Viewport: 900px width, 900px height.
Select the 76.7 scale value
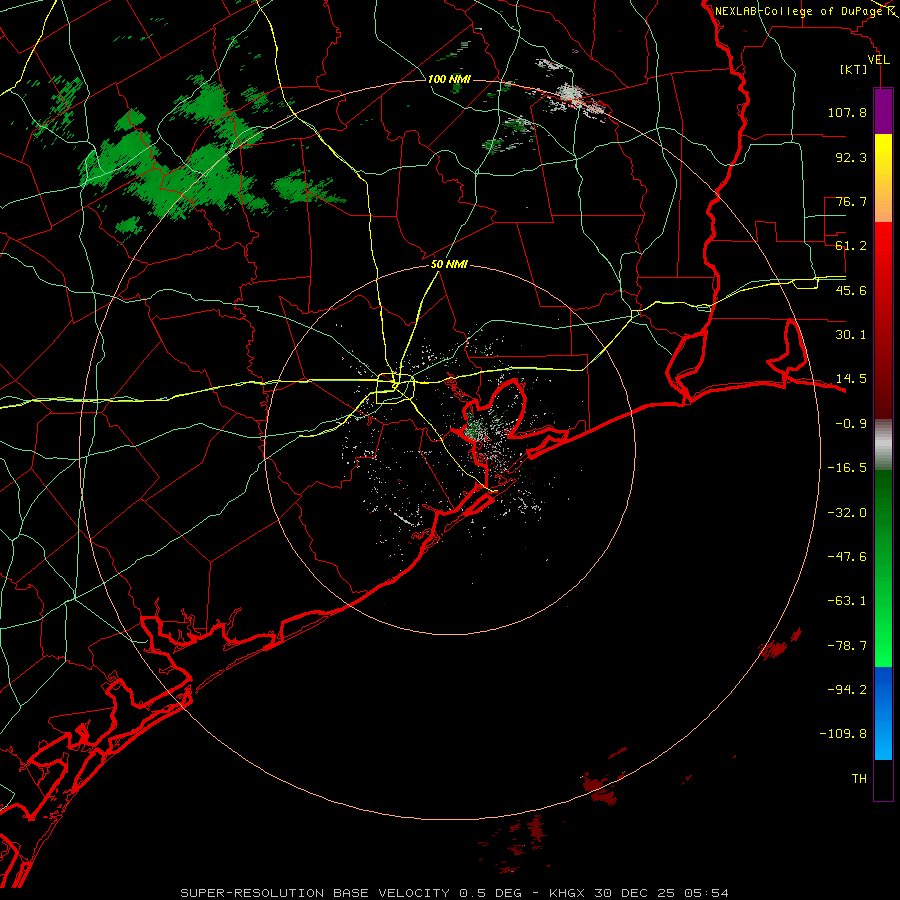tap(851, 201)
